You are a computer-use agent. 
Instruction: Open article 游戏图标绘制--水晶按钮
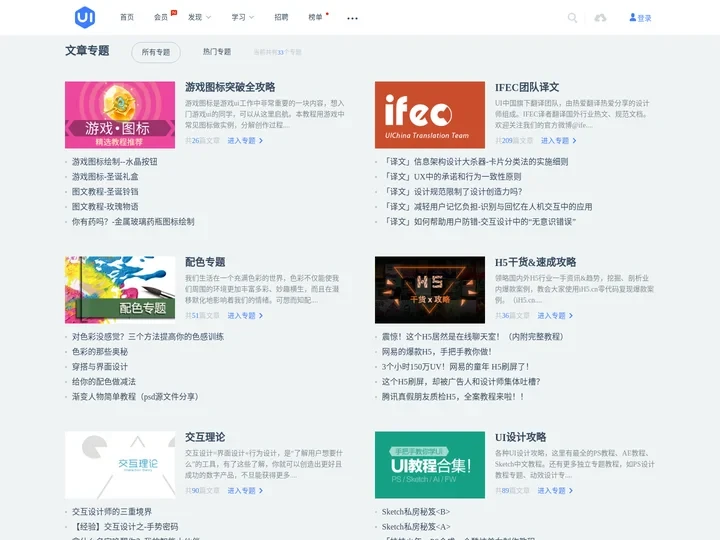(x=114, y=162)
